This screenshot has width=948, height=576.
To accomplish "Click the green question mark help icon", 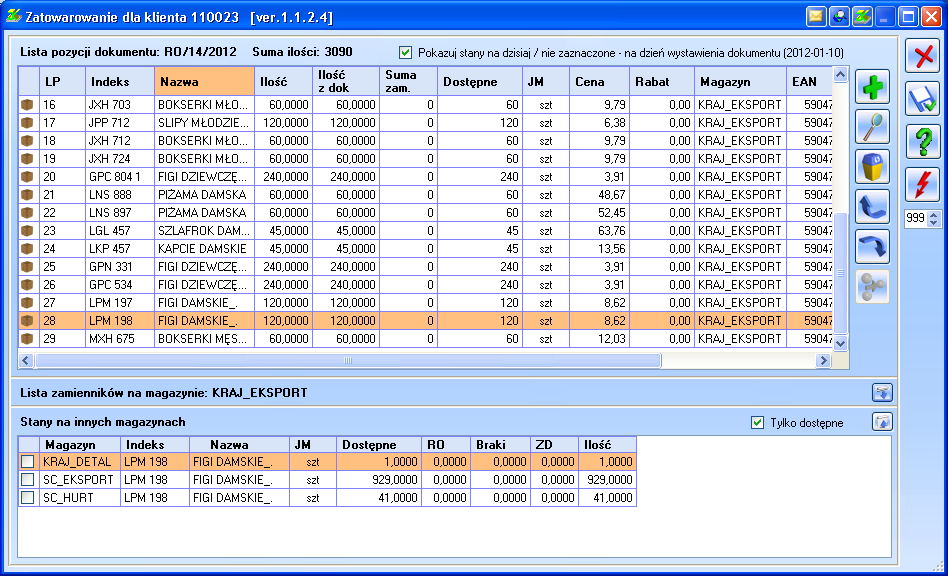I will pos(923,141).
